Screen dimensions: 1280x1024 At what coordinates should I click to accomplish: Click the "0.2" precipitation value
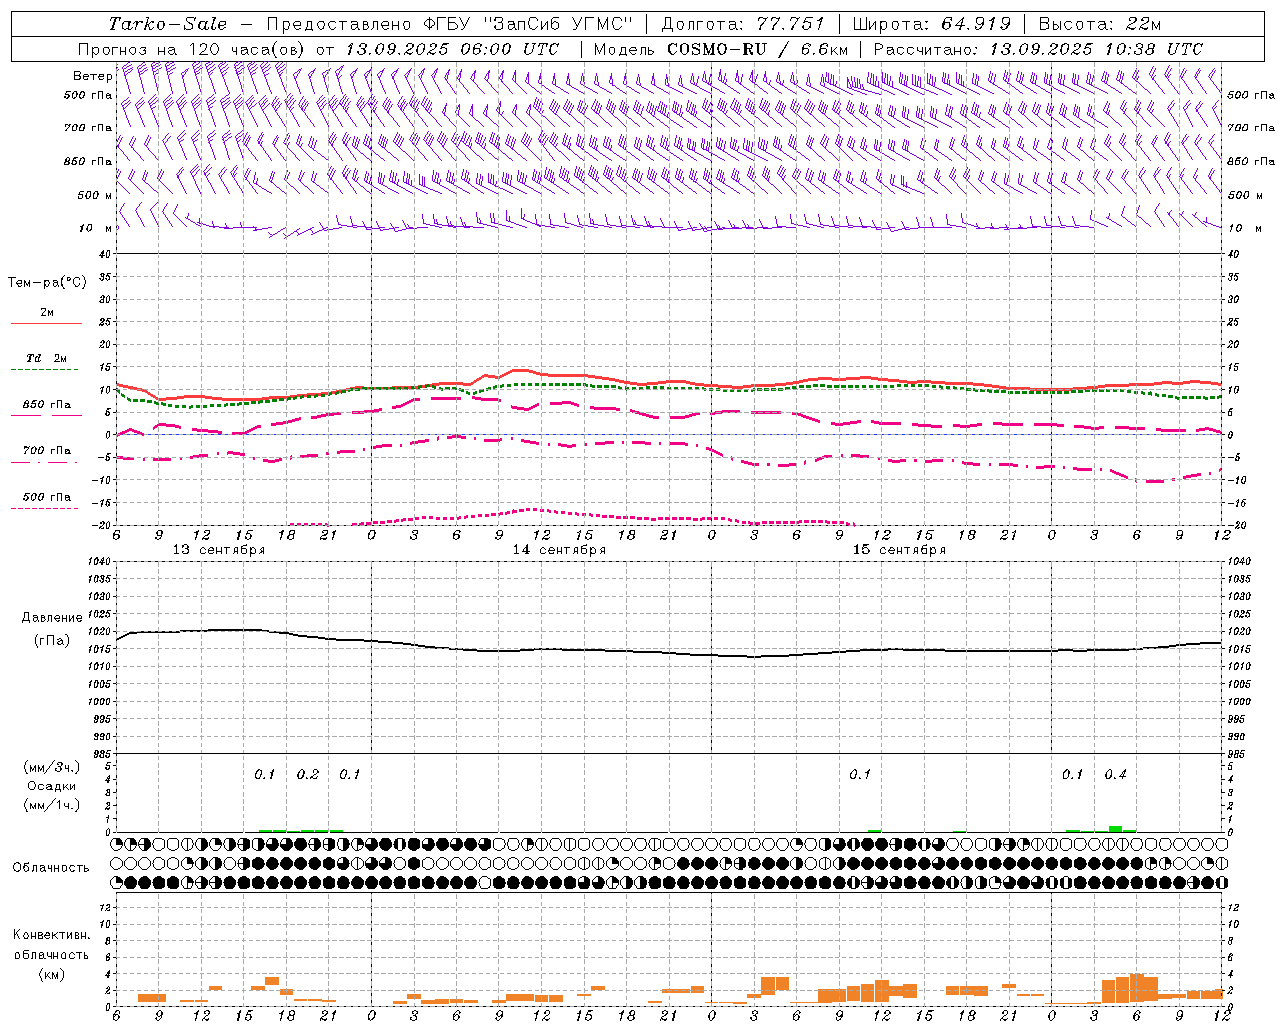tap(308, 774)
